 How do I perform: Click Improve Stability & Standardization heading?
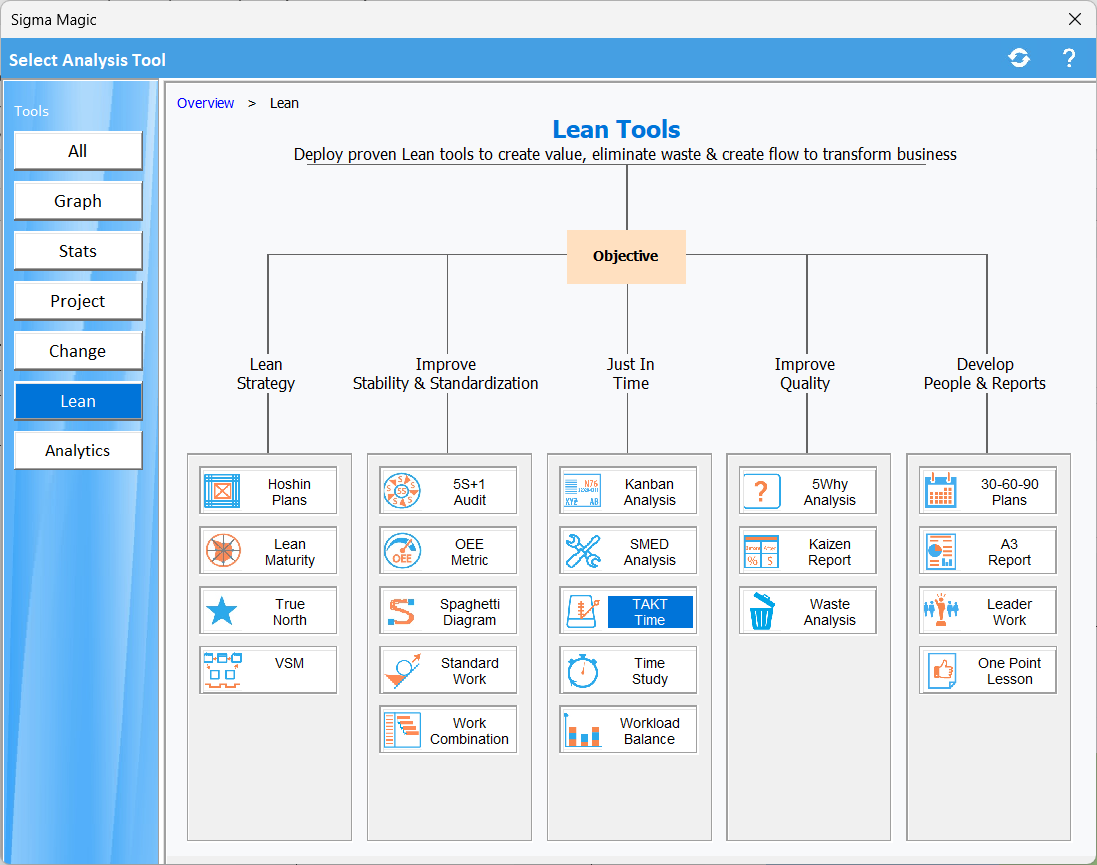point(446,374)
